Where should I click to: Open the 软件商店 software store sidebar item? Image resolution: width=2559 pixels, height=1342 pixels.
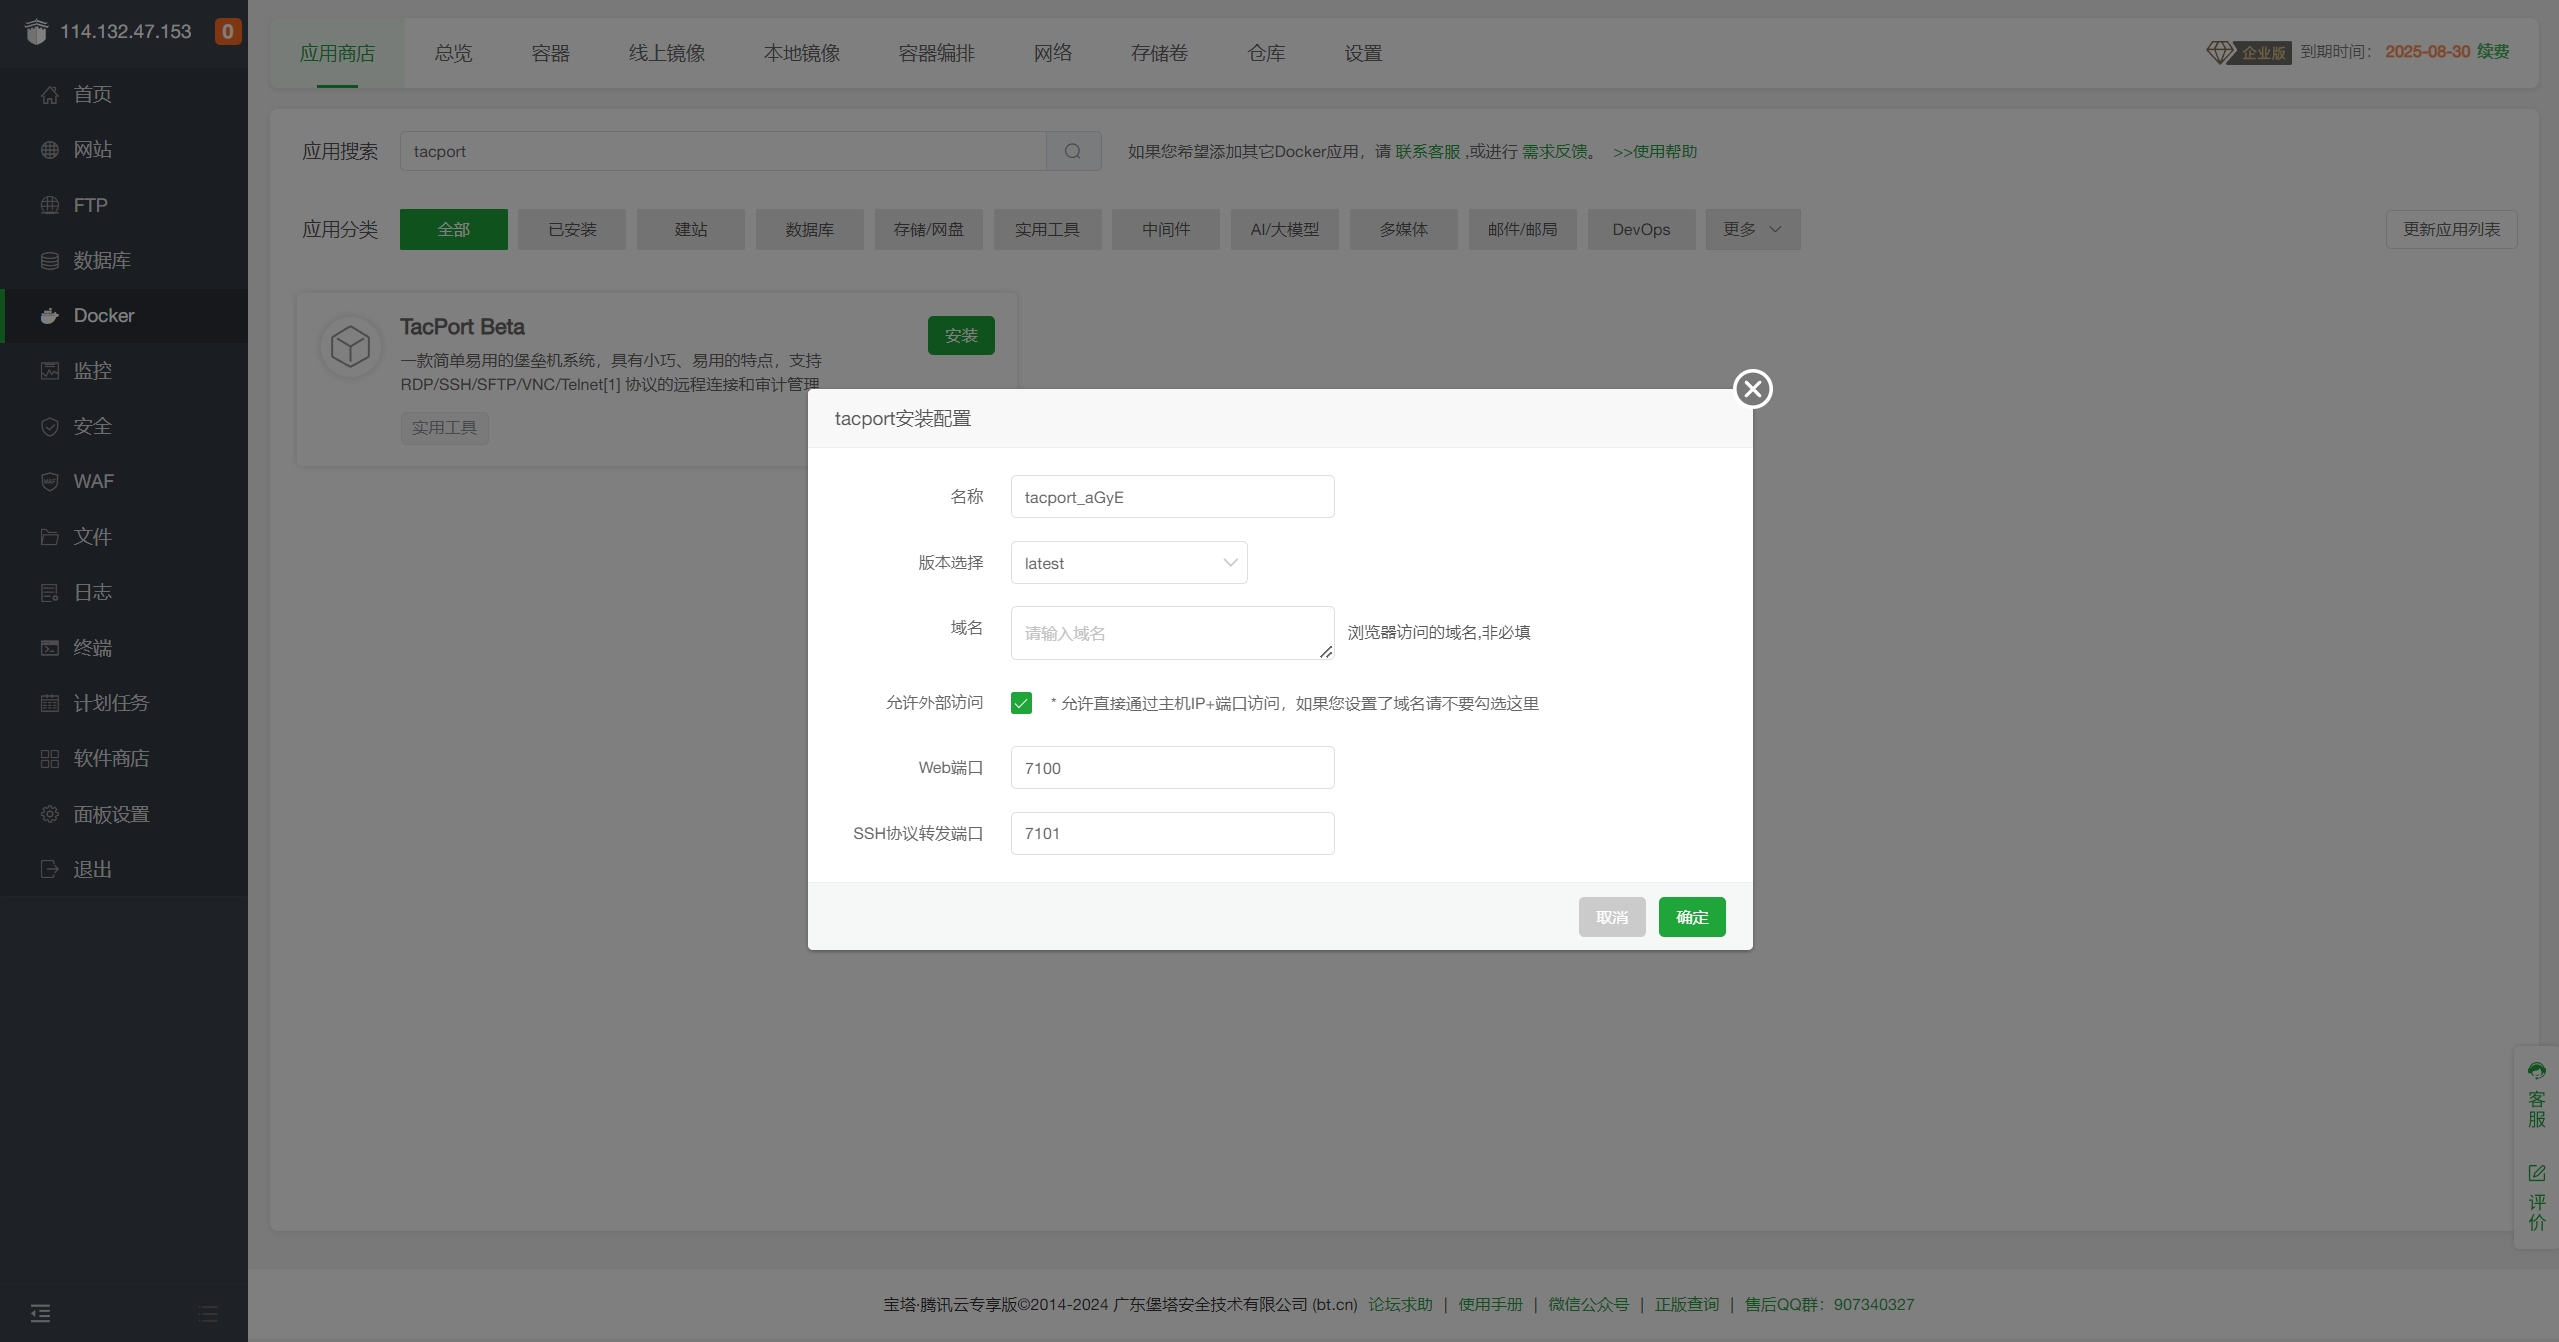click(x=124, y=758)
